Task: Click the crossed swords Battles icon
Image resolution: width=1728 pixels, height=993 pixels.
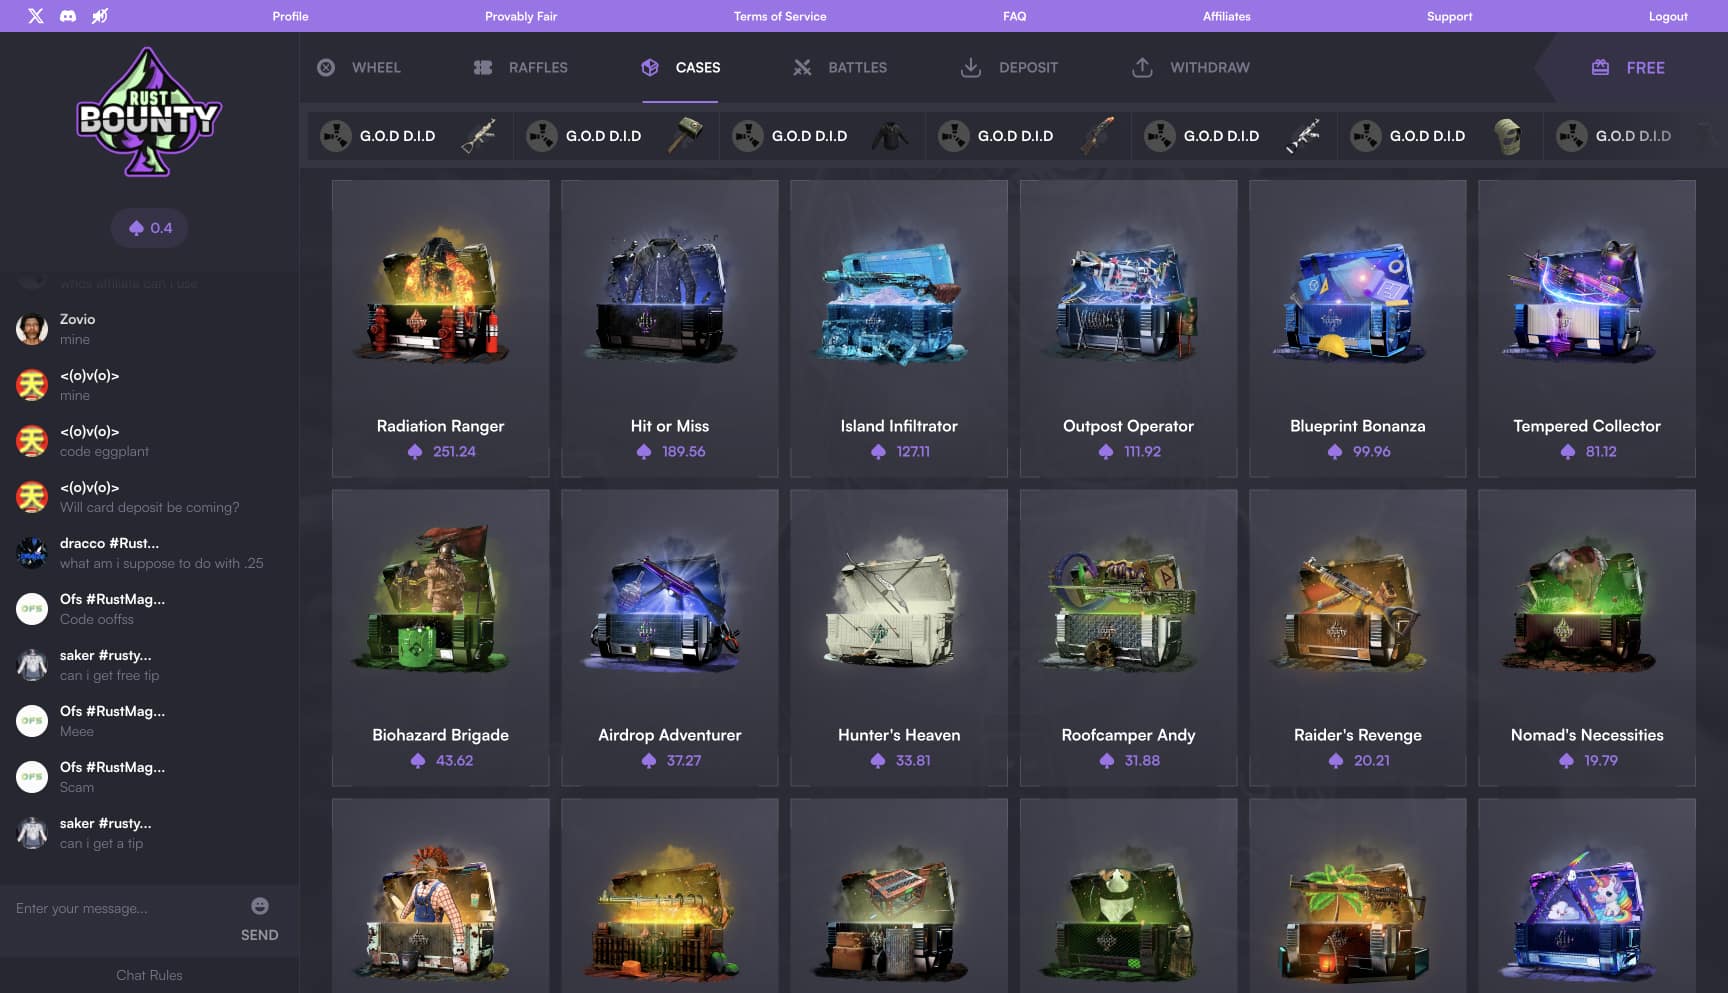Action: (802, 67)
